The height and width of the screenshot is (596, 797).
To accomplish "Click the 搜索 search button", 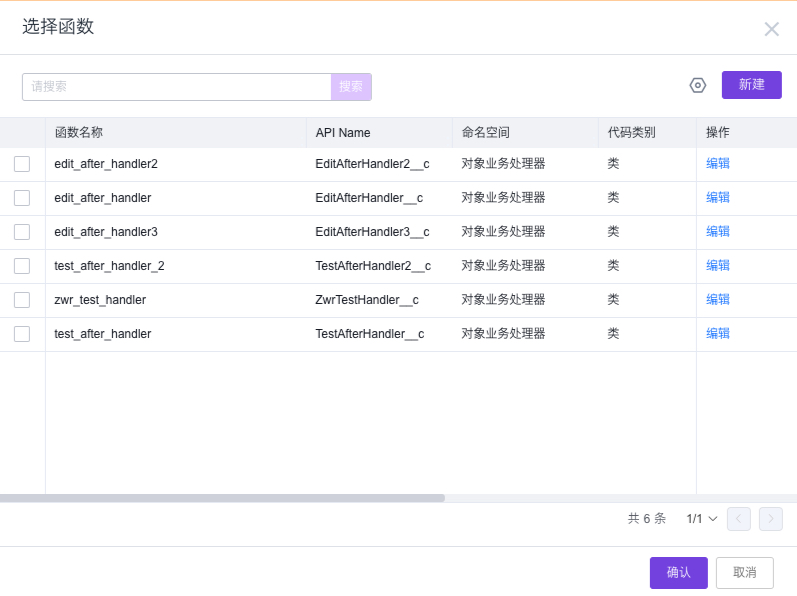I will tap(351, 87).
